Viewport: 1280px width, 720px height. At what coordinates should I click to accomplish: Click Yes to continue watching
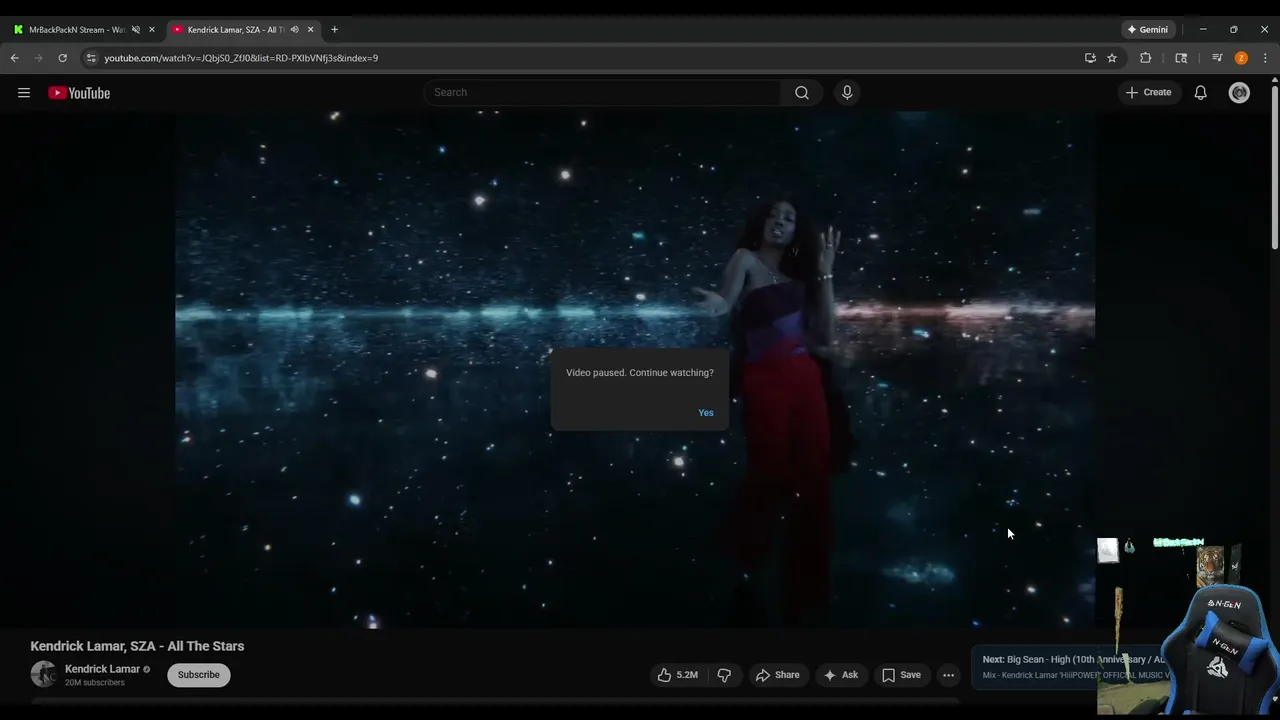tap(706, 413)
